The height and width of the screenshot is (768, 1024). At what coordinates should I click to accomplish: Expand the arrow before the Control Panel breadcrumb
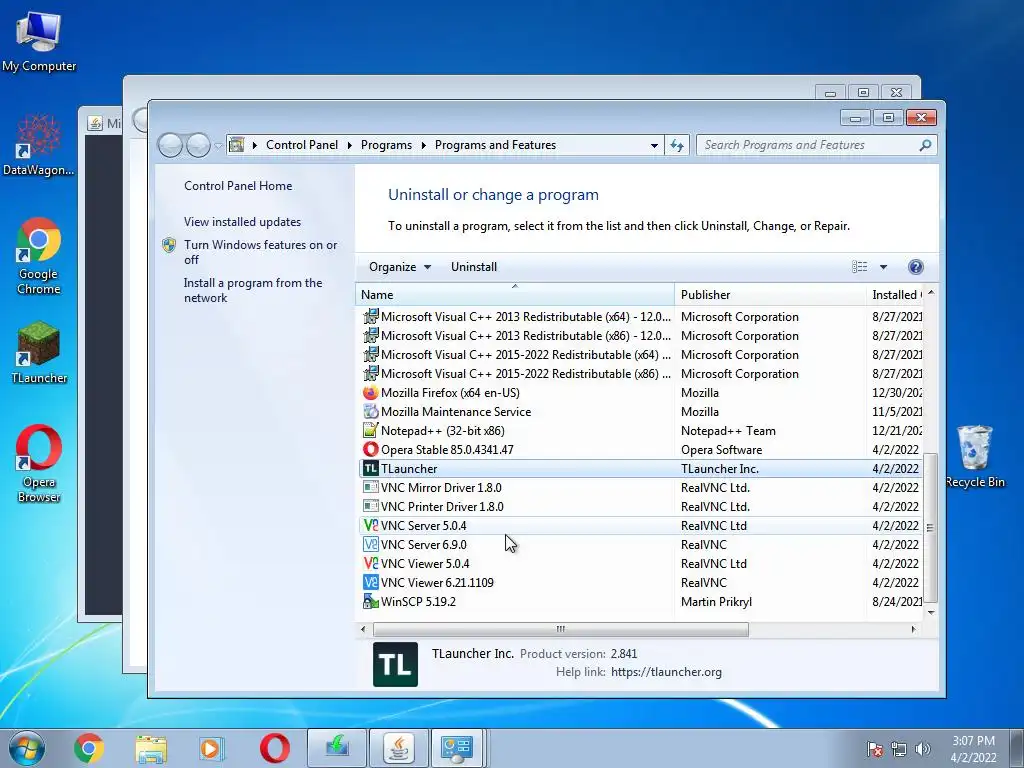coord(255,145)
